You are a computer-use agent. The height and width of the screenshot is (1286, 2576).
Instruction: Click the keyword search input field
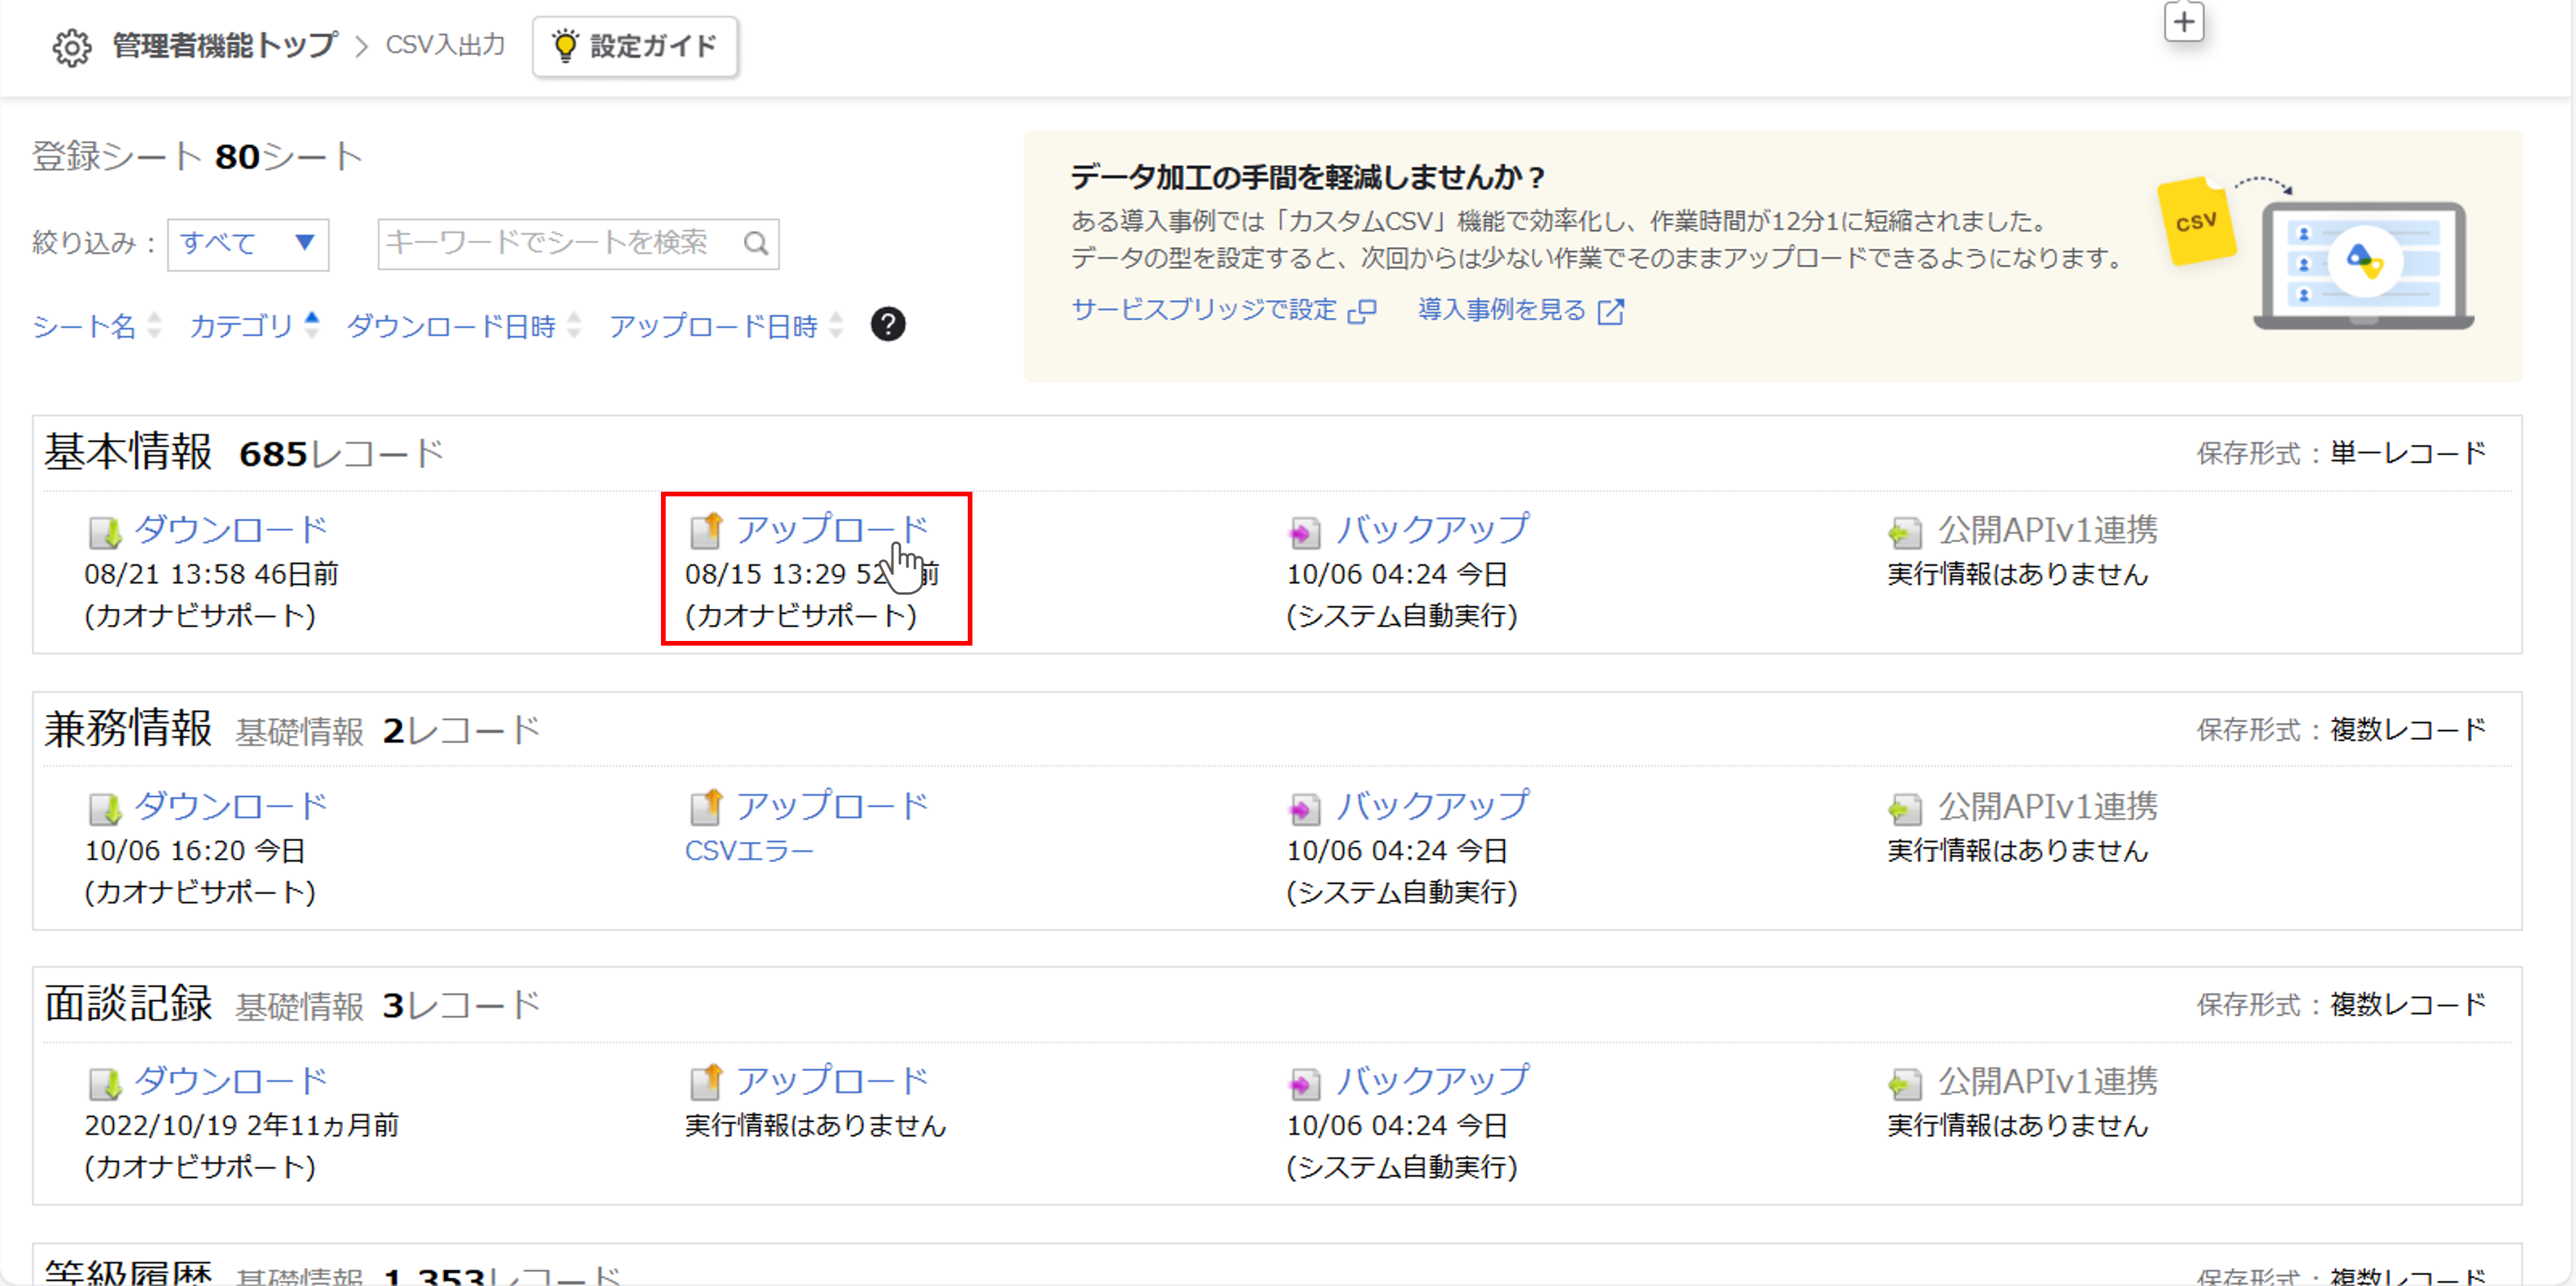tap(560, 243)
